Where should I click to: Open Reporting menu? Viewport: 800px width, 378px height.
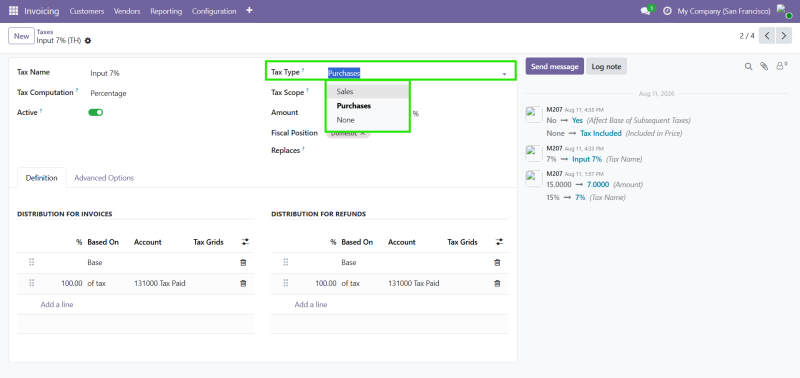[x=166, y=11]
